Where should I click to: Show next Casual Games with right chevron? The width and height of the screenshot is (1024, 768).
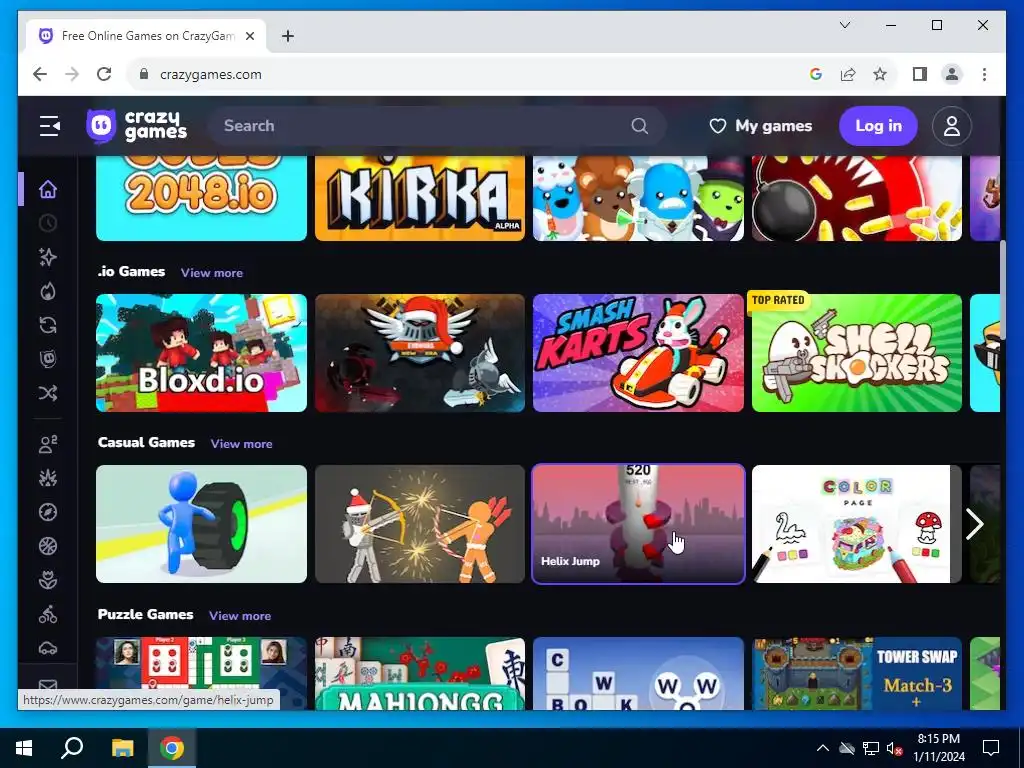(975, 524)
